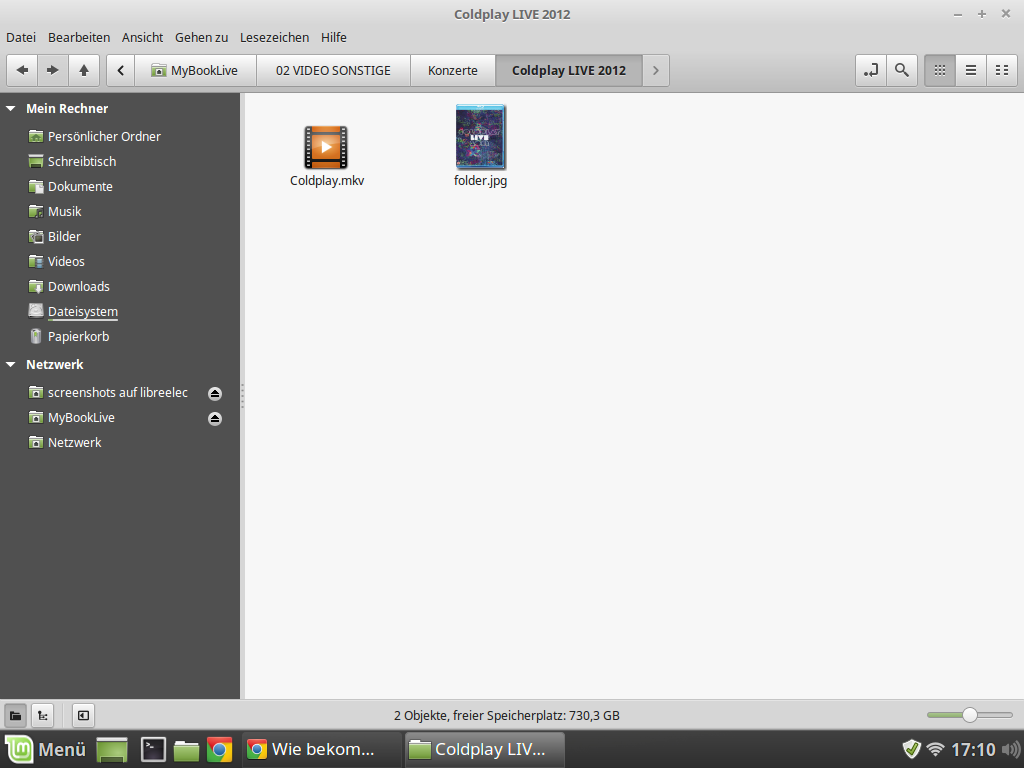The image size is (1024, 768).
Task: Select the folder.jpg thumbnail
Action: click(481, 137)
